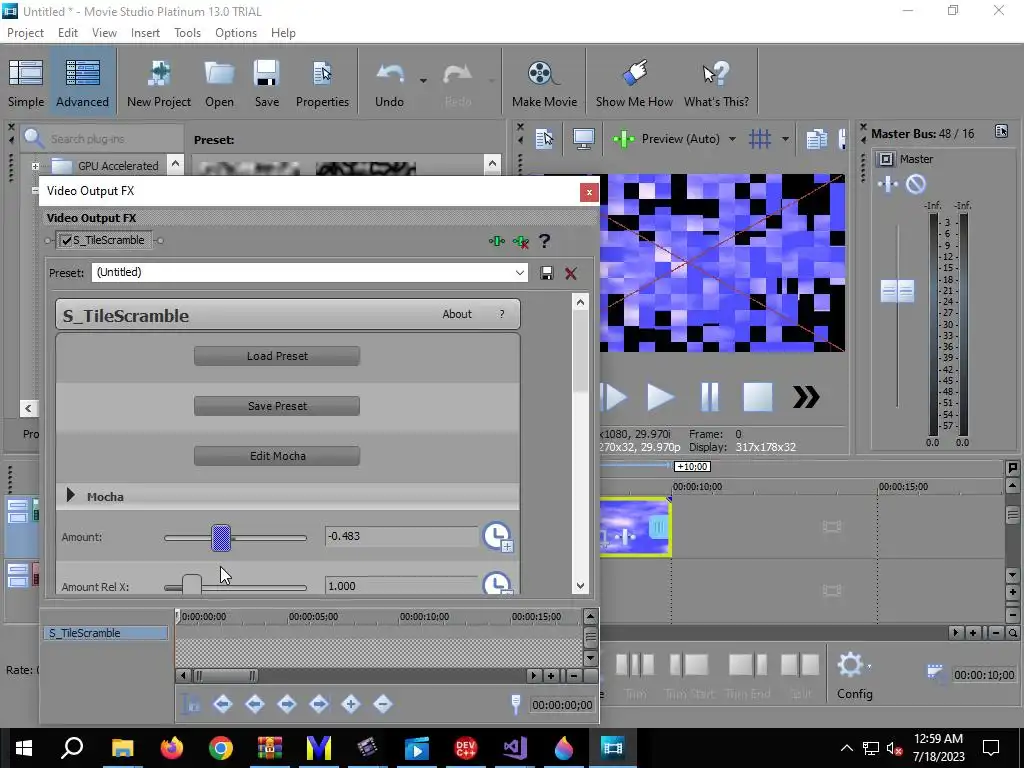Create keyframe plus diamond button
The height and width of the screenshot is (768, 1024).
[x=351, y=704]
